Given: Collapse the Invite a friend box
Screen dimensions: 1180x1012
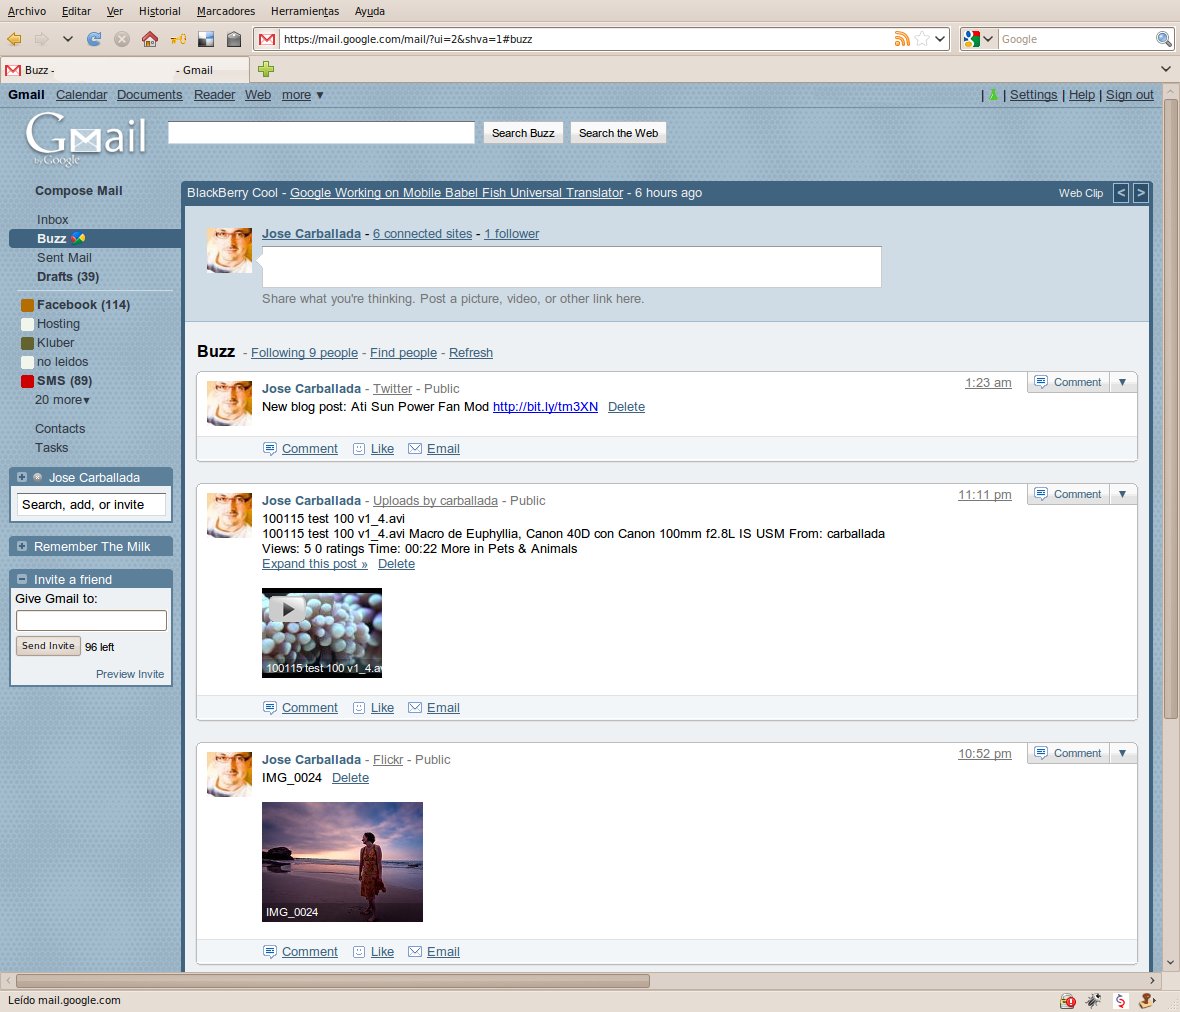Looking at the screenshot, I should click(x=22, y=579).
